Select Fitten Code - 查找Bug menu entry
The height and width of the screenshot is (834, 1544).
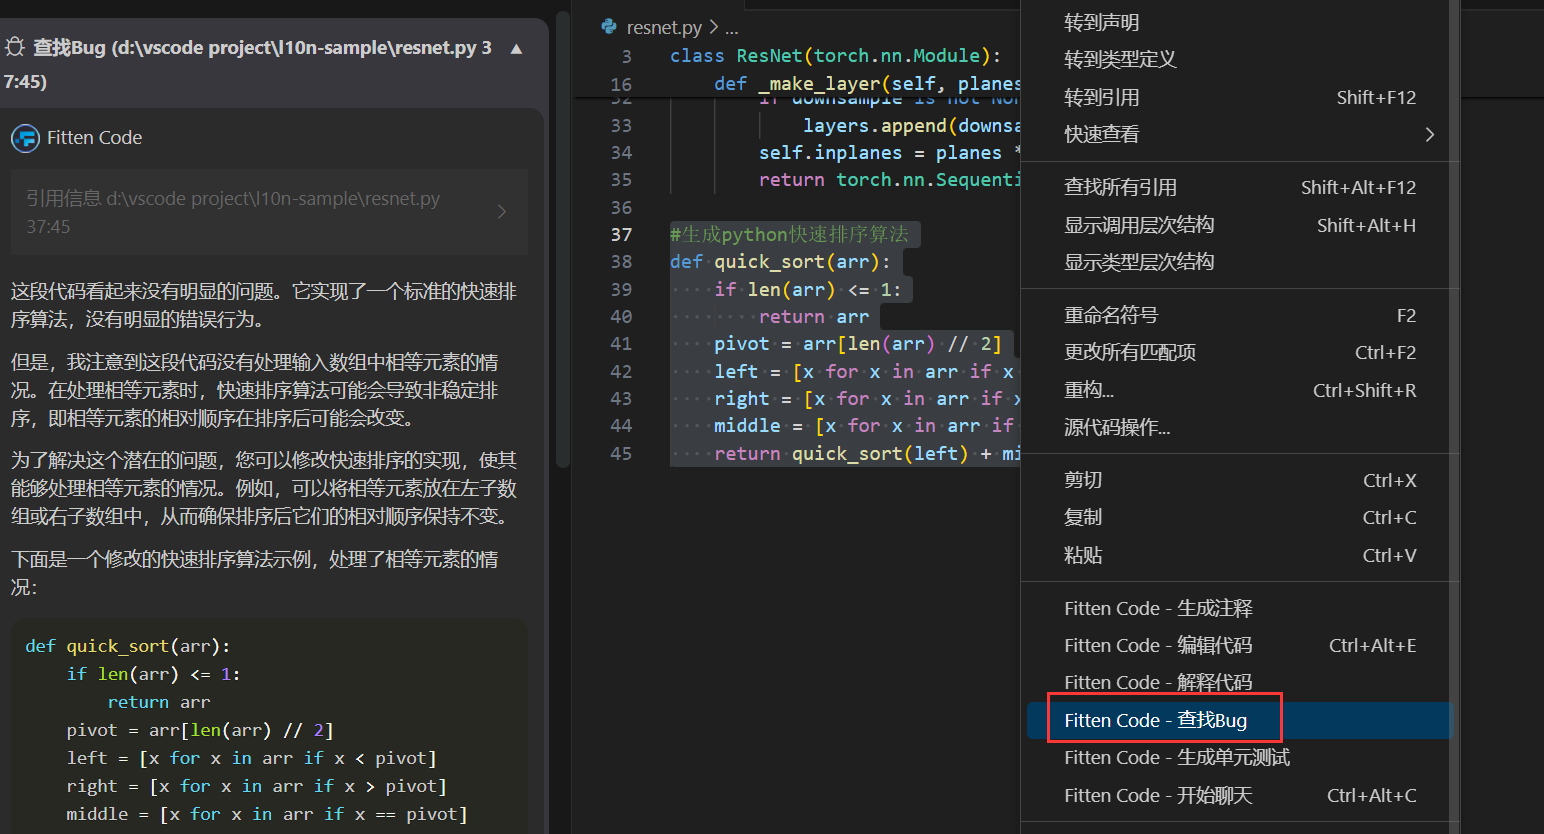(1155, 720)
